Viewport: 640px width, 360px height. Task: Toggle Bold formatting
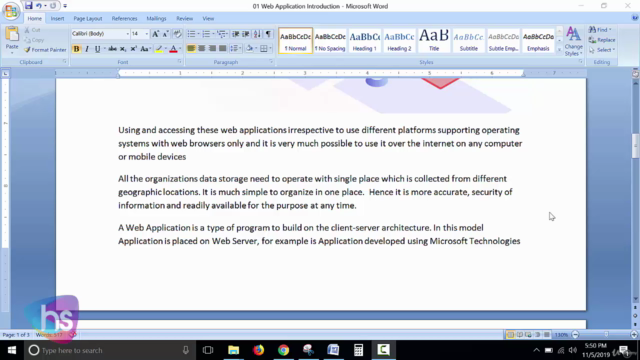click(76, 49)
